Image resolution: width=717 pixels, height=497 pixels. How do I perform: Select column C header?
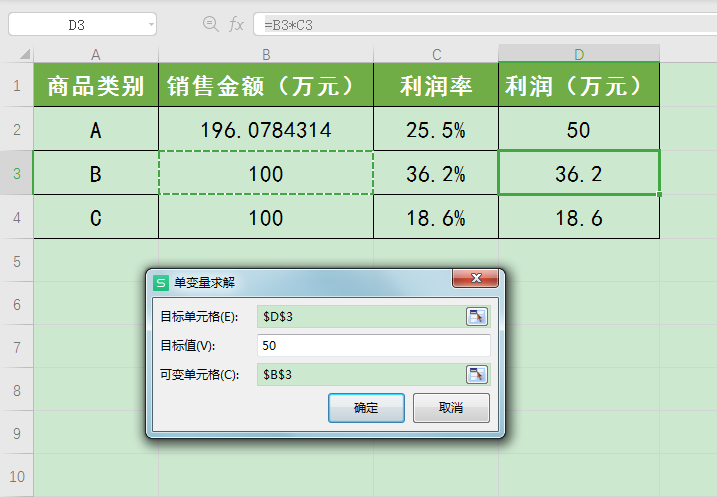click(436, 54)
